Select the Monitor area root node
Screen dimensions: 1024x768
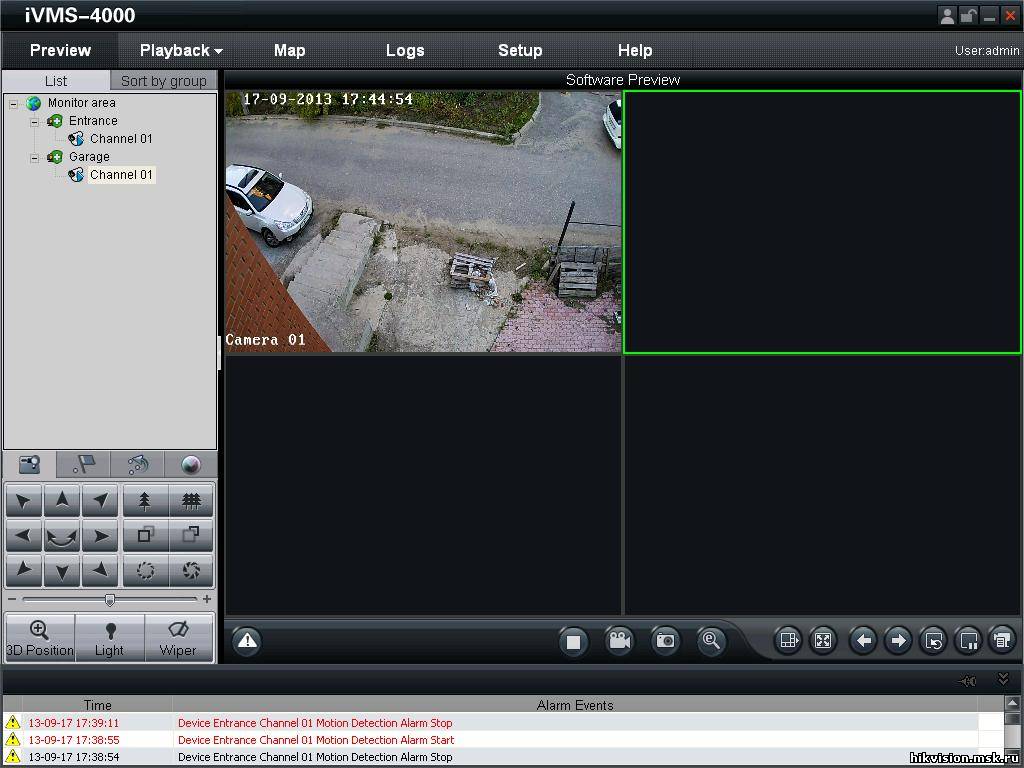pyautogui.click(x=82, y=103)
